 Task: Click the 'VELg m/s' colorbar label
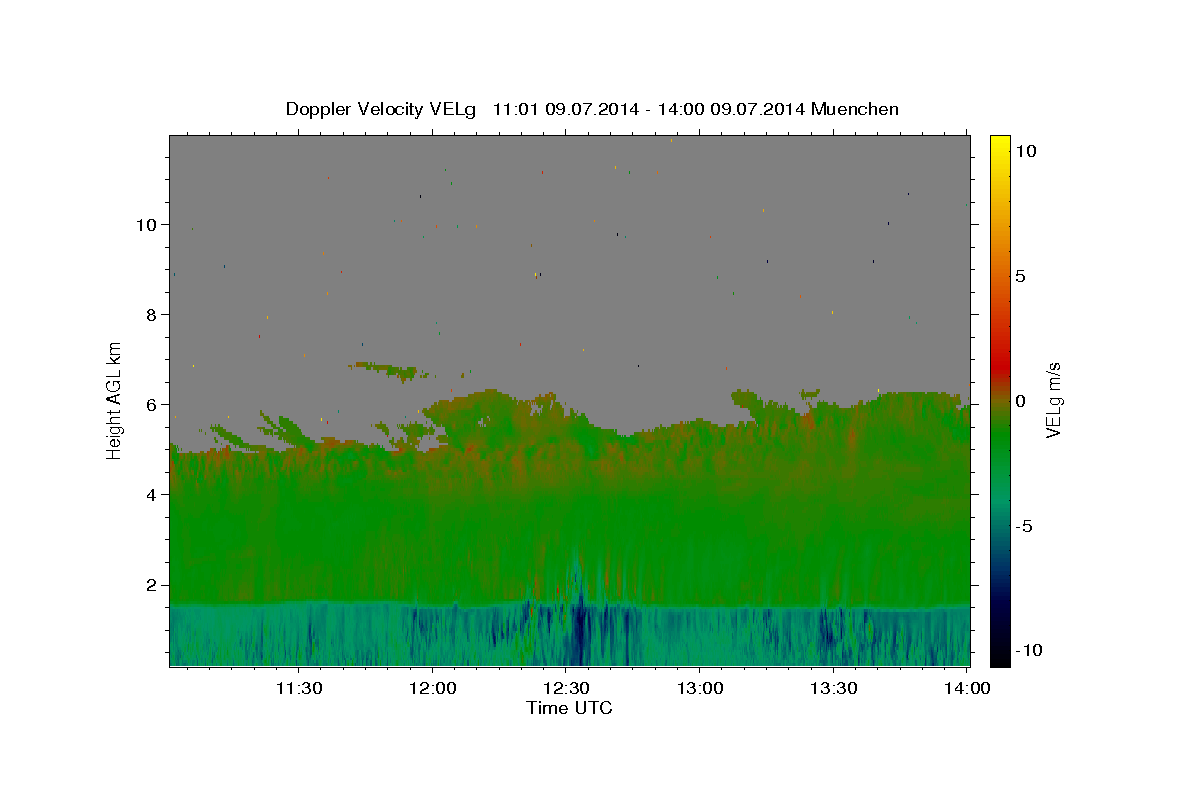click(x=1053, y=400)
